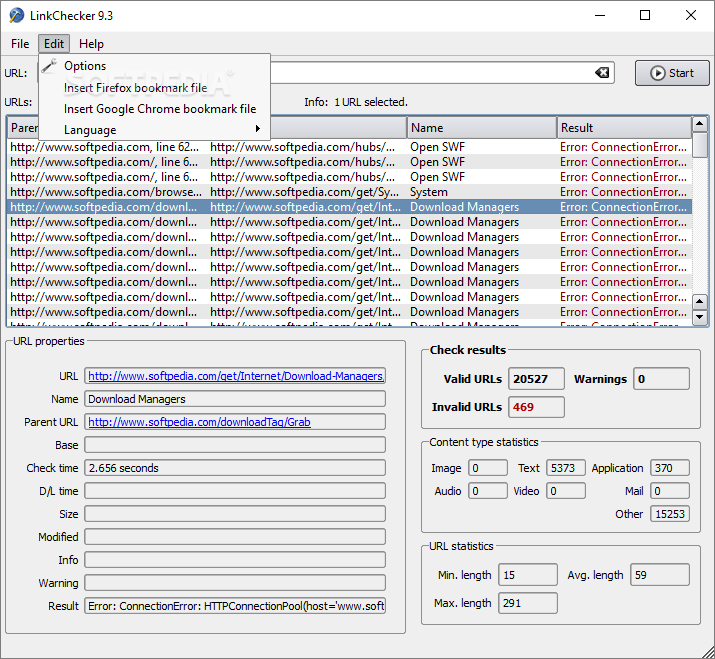Click the 'Info: 1 URL selected.' status text
The height and width of the screenshot is (659, 715).
pyautogui.click(x=356, y=102)
